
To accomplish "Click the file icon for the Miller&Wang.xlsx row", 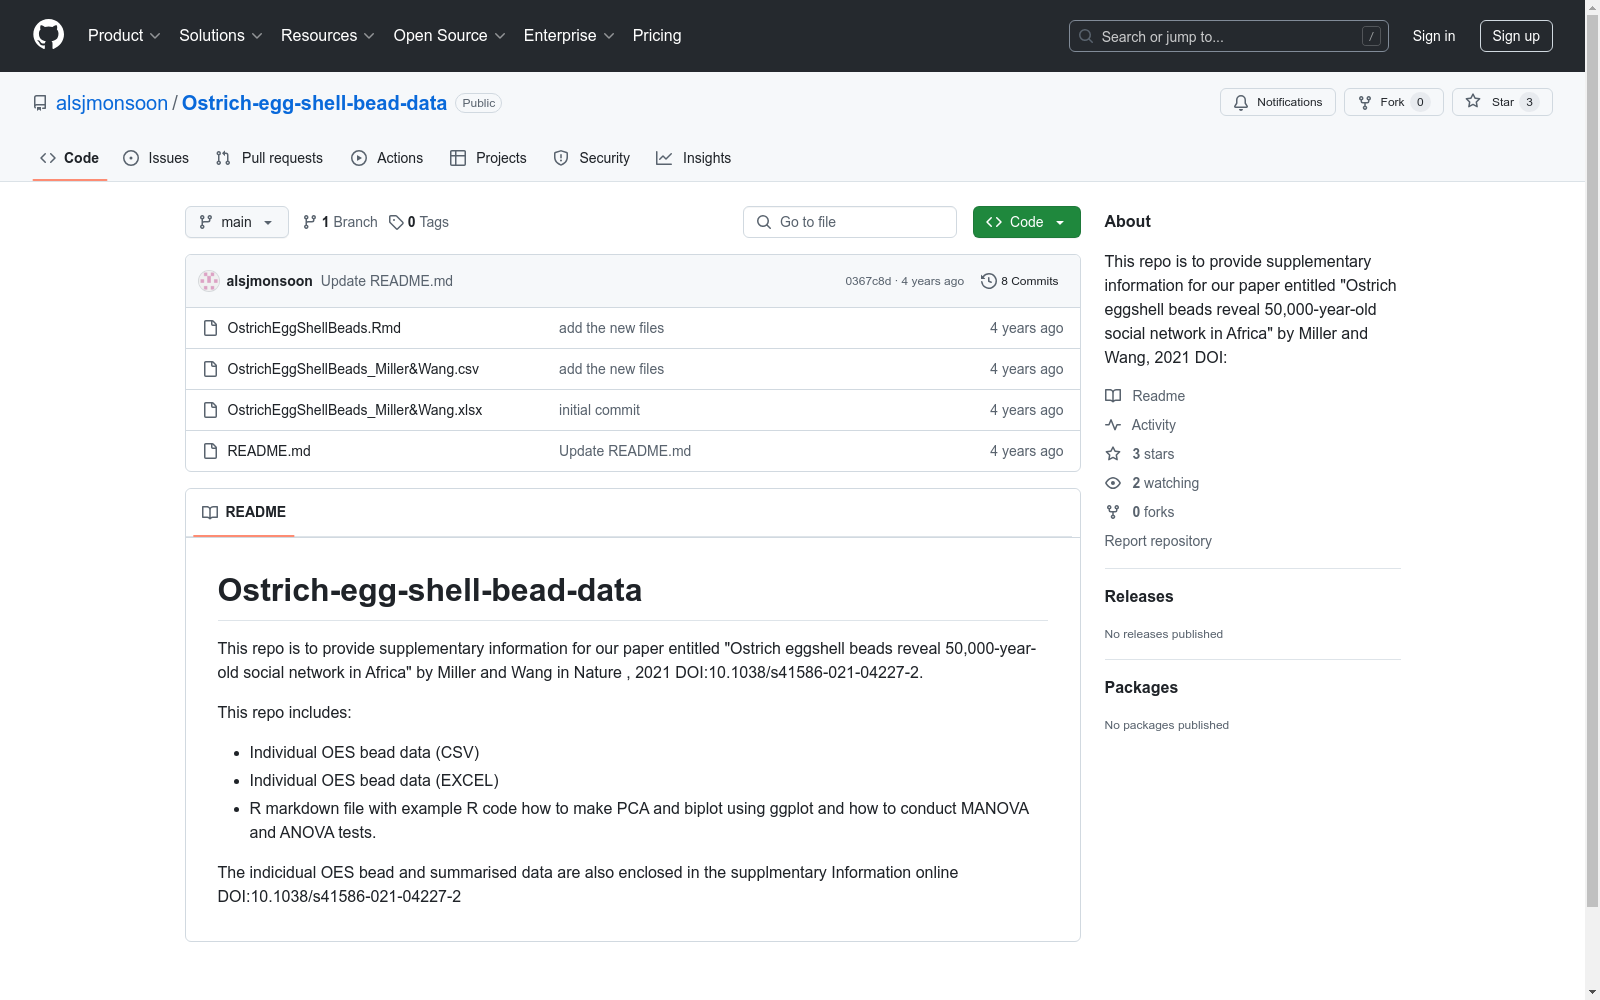I will [x=210, y=410].
